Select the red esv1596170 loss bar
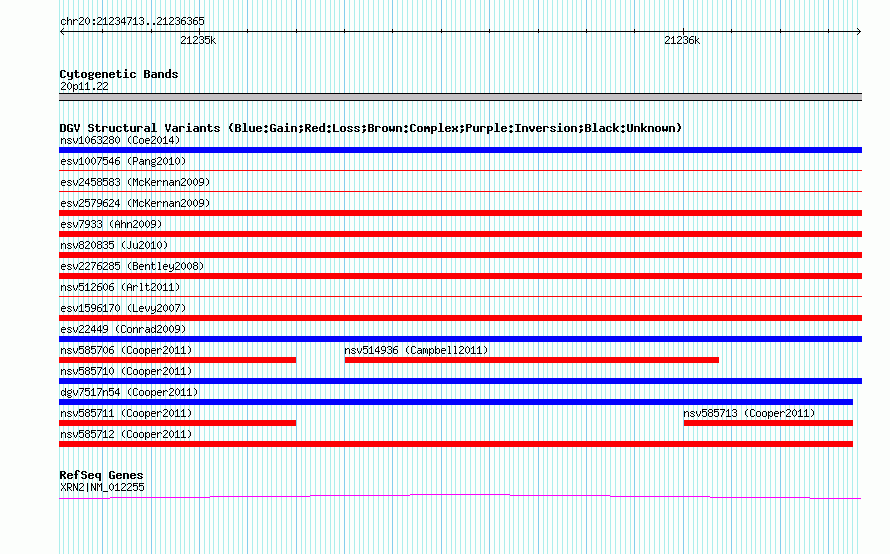This screenshot has height=554, width=890. click(x=460, y=318)
